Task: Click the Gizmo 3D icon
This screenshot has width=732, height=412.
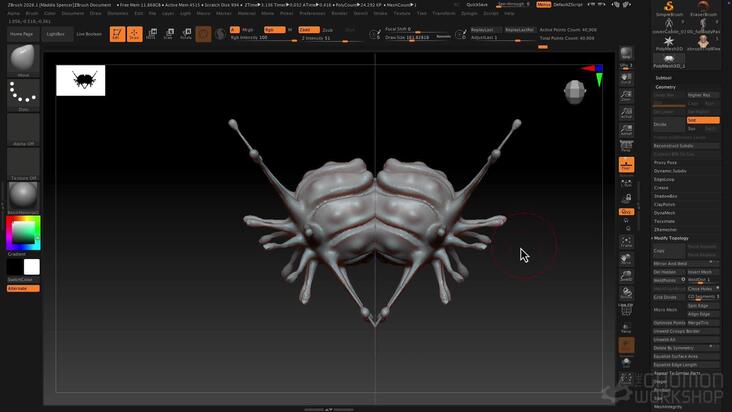Action: point(203,34)
